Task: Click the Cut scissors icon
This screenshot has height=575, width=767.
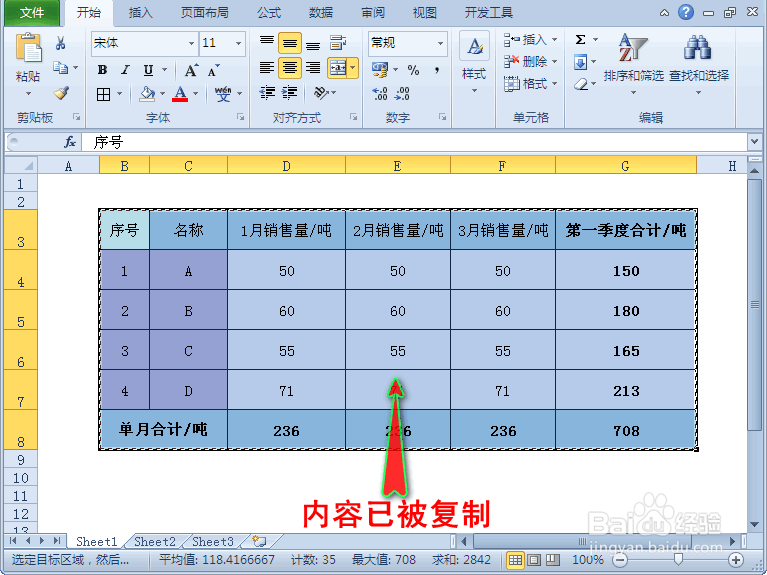Action: coord(61,43)
